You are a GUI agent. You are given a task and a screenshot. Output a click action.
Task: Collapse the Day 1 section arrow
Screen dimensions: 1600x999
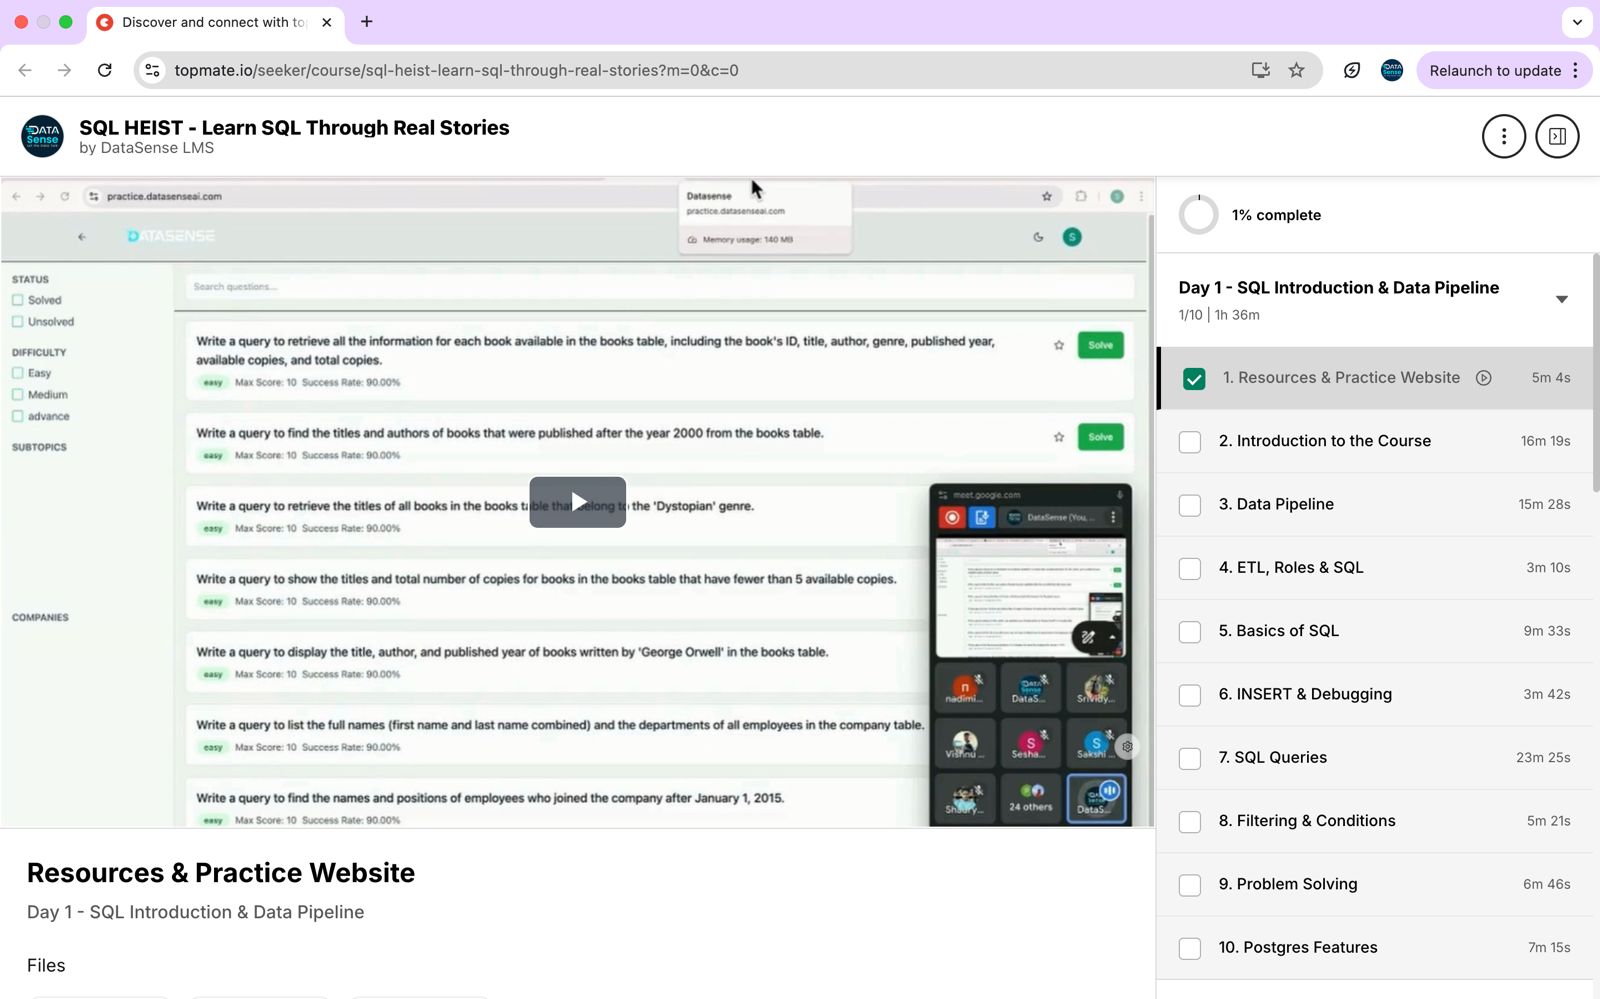coord(1561,299)
